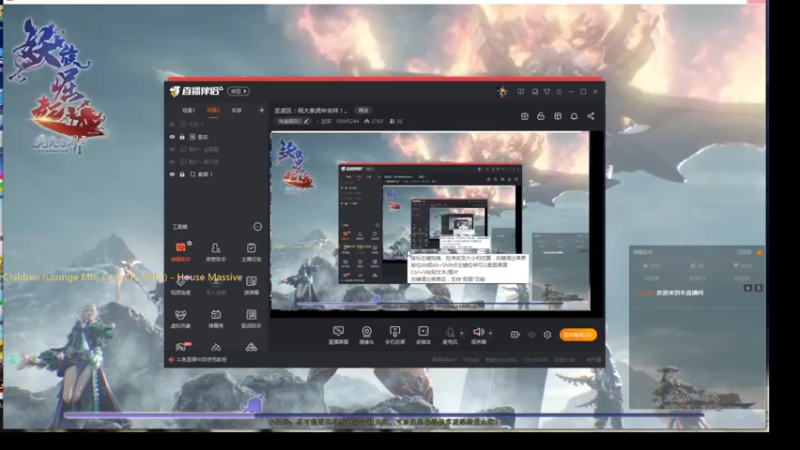Switch to the 手游 scene tab
Viewport: 800px width, 450px height.
click(x=237, y=110)
